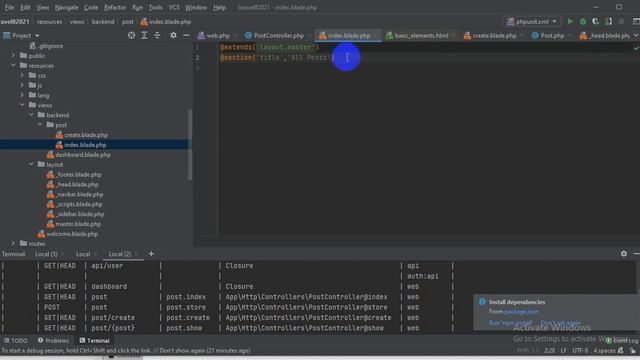This screenshot has width=640, height=360.
Task: Click Run 'npm install' link
Action: 510,323
